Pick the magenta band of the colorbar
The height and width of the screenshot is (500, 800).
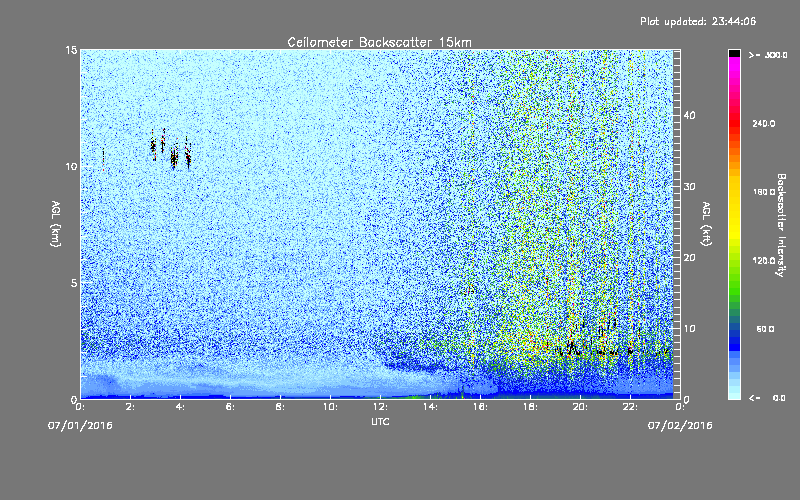coord(734,66)
